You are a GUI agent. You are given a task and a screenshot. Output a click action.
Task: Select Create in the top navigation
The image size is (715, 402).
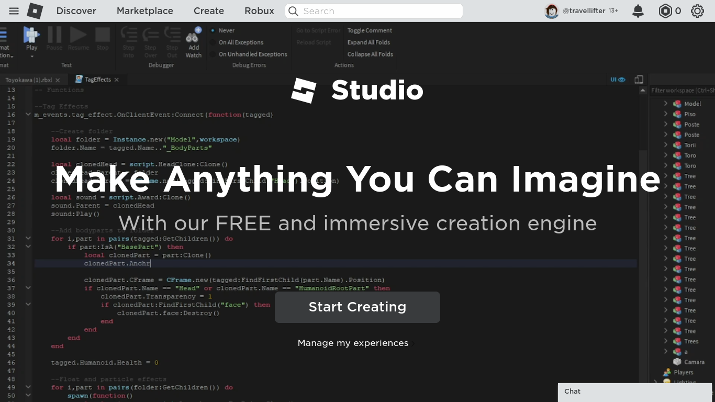click(x=208, y=10)
